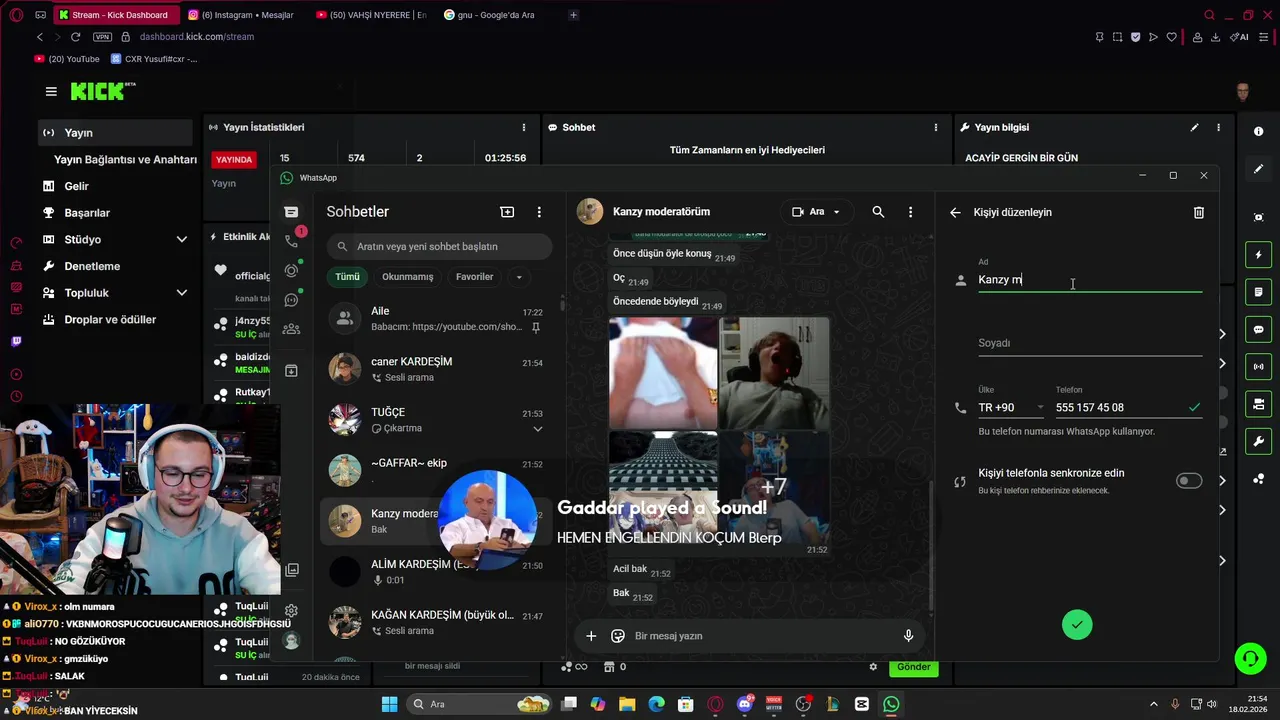Image resolution: width=1280 pixels, height=720 pixels.
Task: Open Yayın Bağlantısı ve Anahtarı
Action: point(125,160)
